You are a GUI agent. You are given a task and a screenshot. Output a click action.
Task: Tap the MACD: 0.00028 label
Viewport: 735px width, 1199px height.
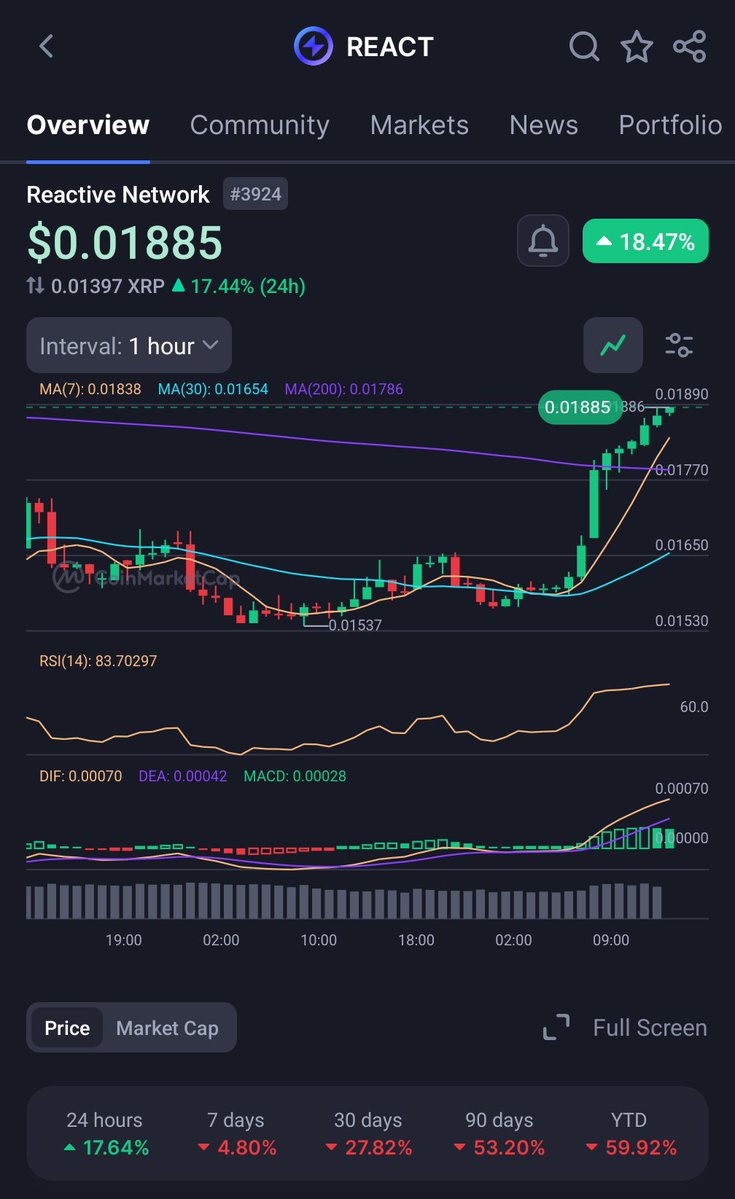[294, 776]
